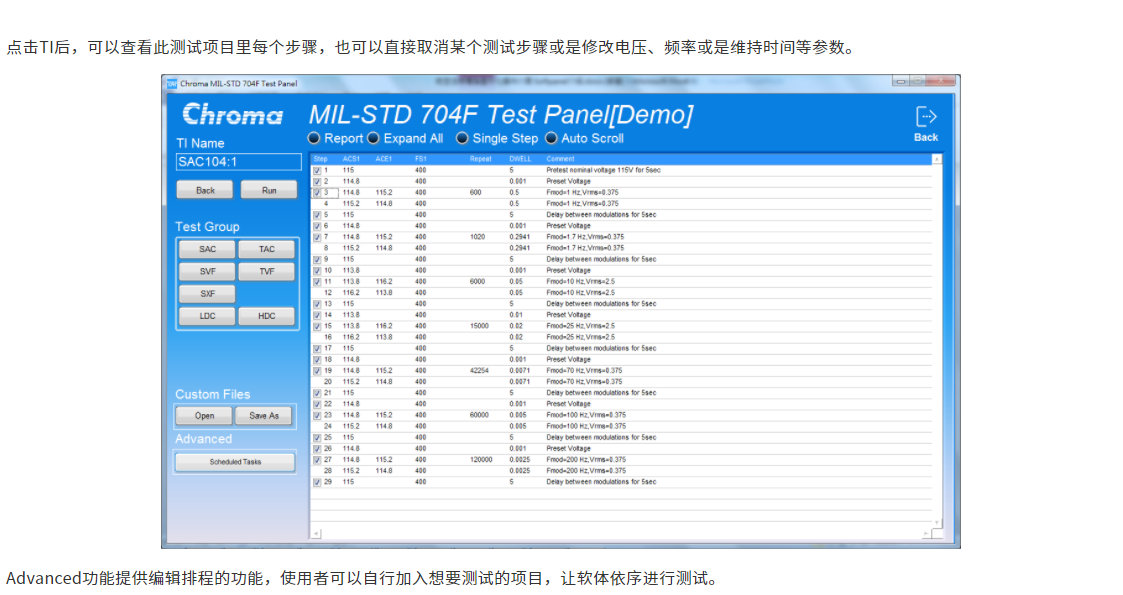Uncheck step 15 in the test list
1123x595 pixels.
[x=317, y=326]
